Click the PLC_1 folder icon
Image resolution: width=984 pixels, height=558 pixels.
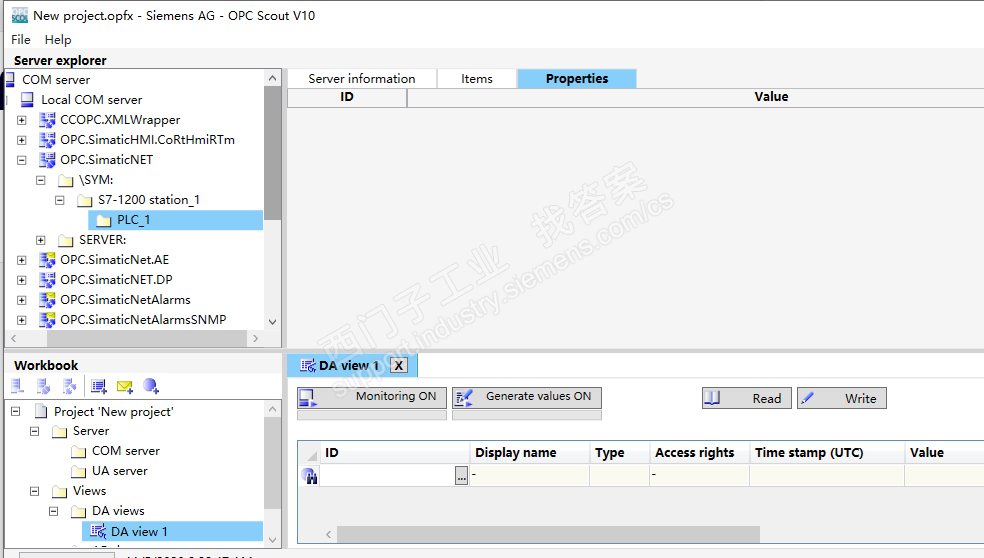point(104,220)
